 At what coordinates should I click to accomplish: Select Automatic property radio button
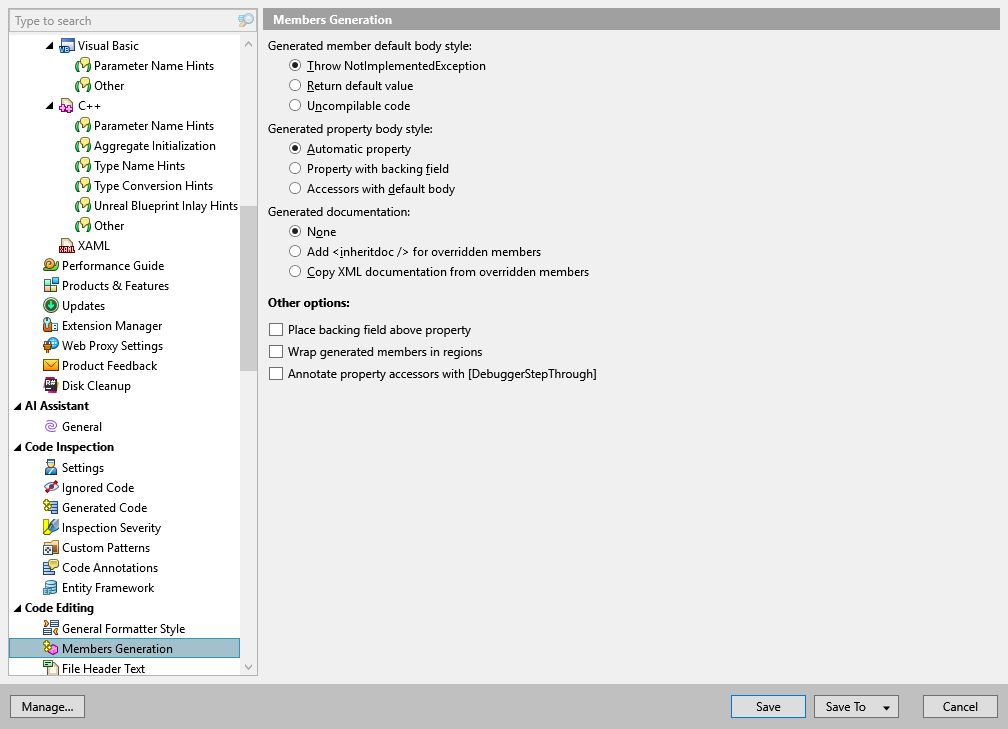point(295,148)
